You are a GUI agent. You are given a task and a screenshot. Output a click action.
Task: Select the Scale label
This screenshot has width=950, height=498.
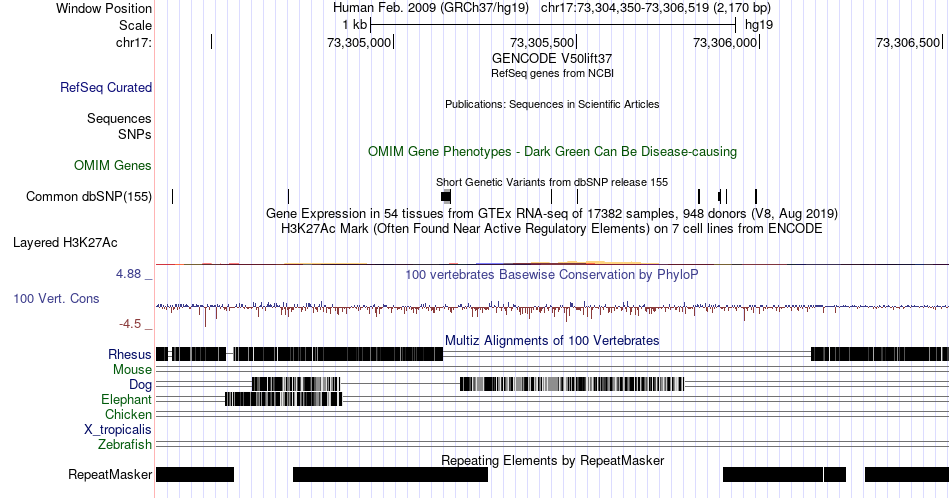135,25
